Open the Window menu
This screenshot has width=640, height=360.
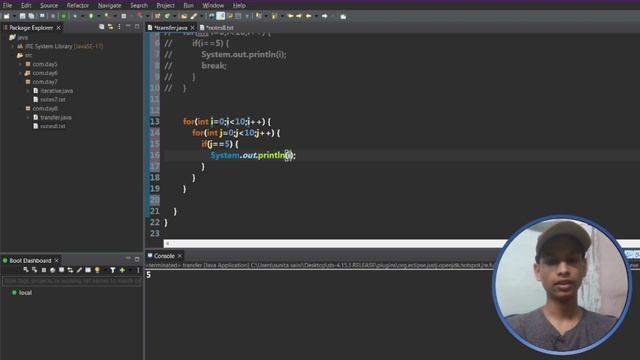coord(213,5)
